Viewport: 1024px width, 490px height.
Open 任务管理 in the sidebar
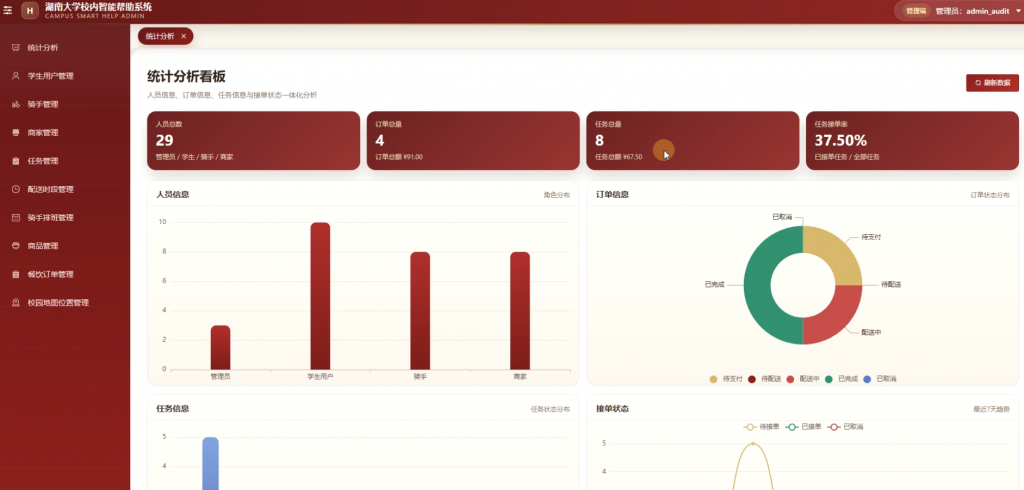coord(65,161)
